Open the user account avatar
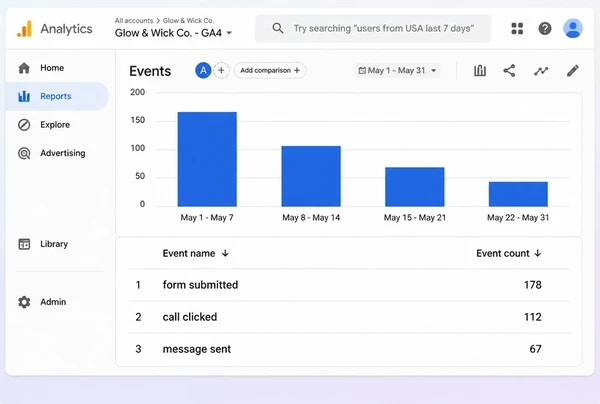The width and height of the screenshot is (600, 404). [x=573, y=28]
